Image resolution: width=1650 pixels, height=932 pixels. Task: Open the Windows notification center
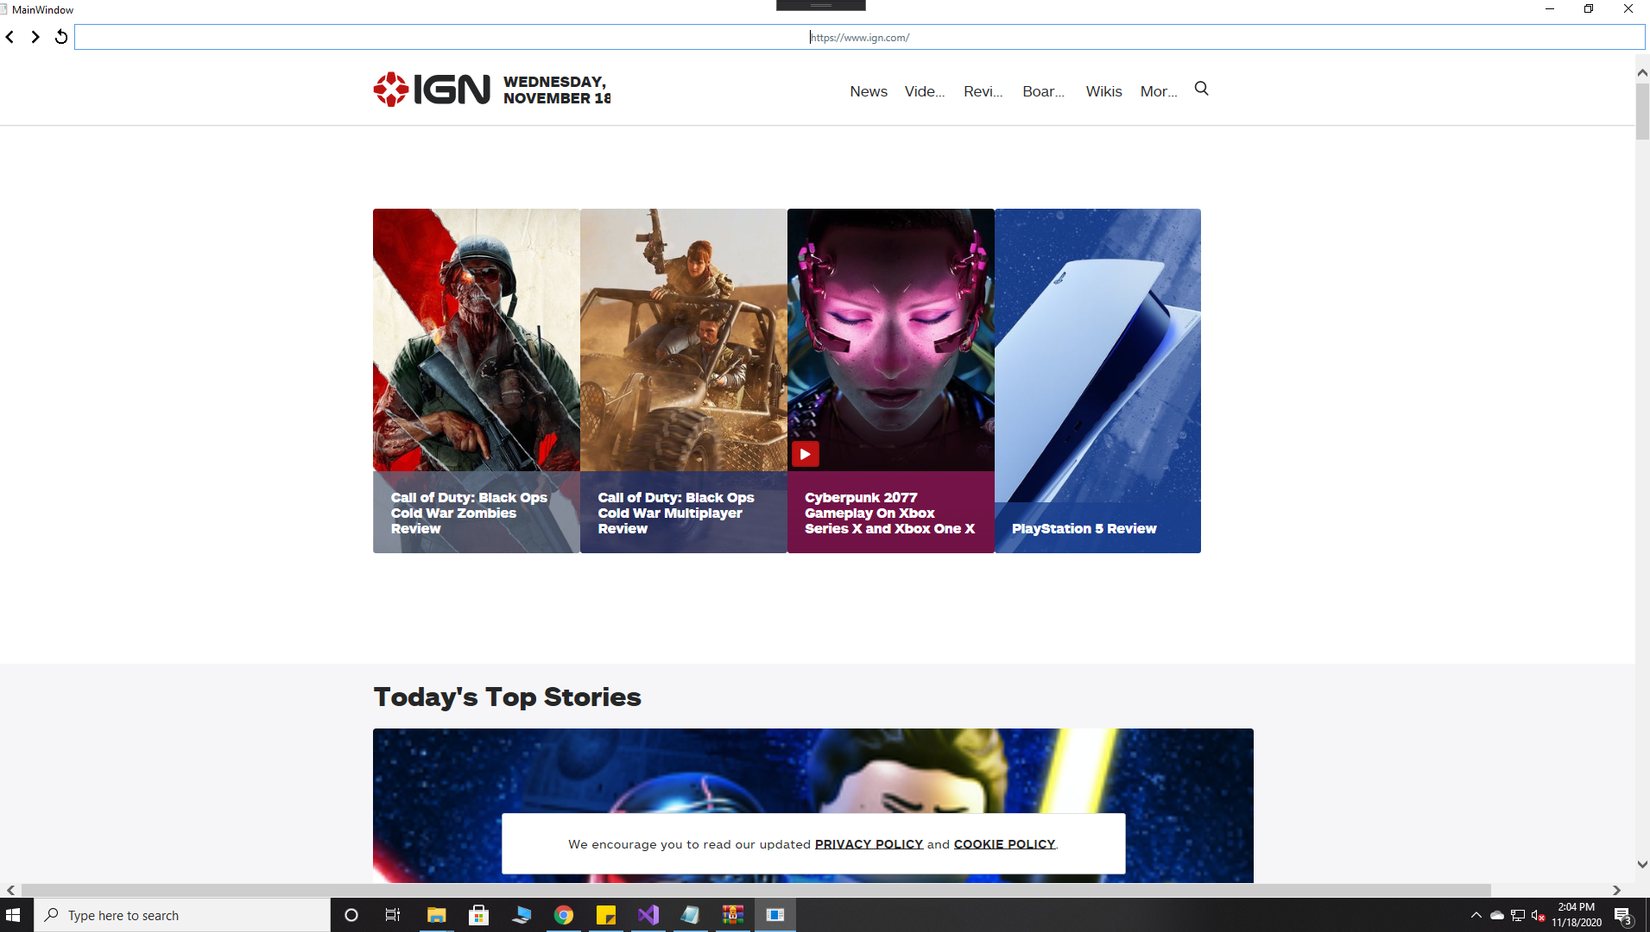(1623, 915)
